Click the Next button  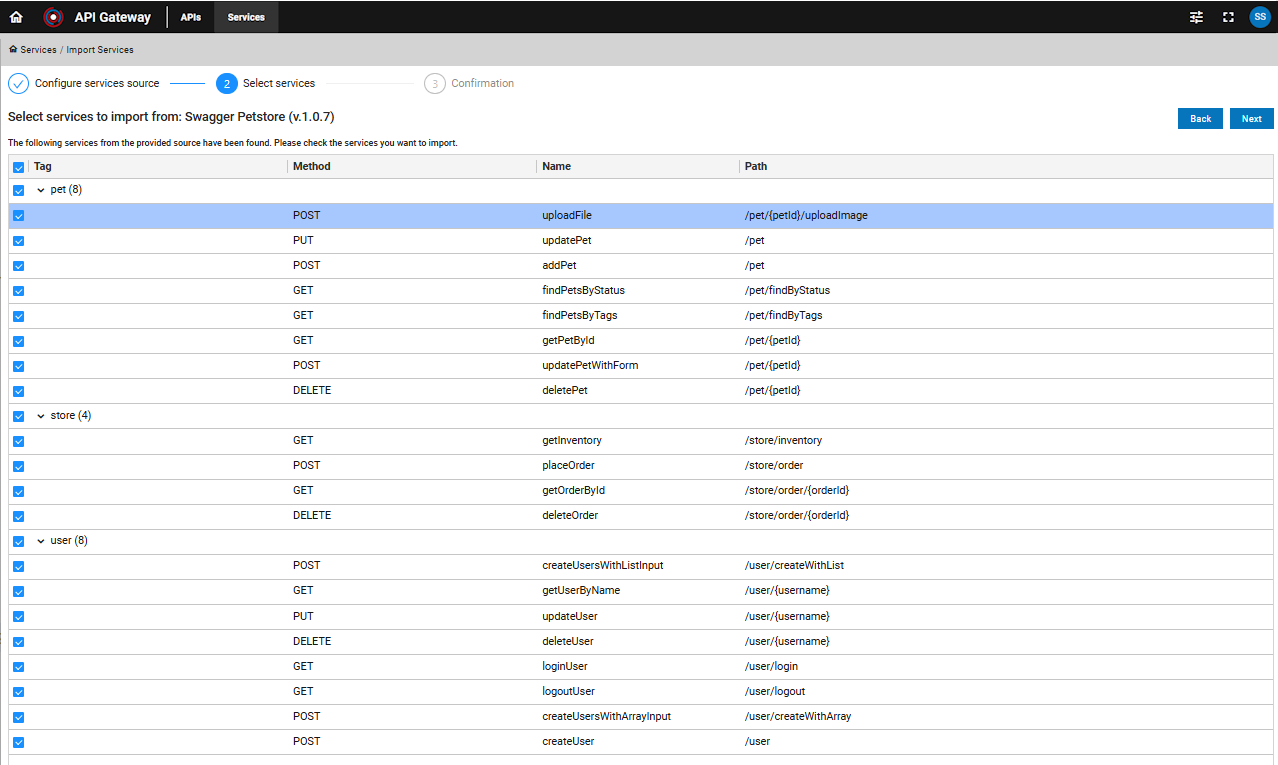tap(1252, 118)
